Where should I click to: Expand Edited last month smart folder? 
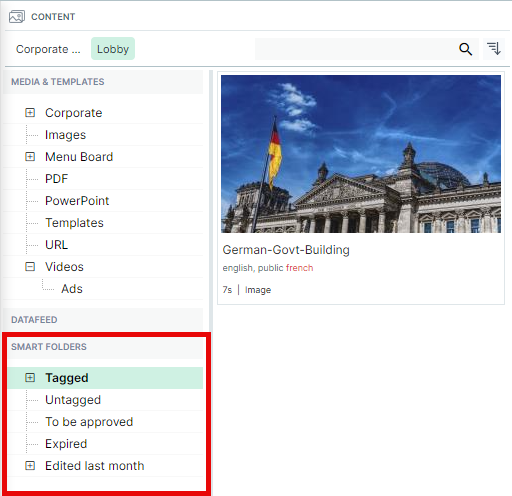pyautogui.click(x=30, y=466)
